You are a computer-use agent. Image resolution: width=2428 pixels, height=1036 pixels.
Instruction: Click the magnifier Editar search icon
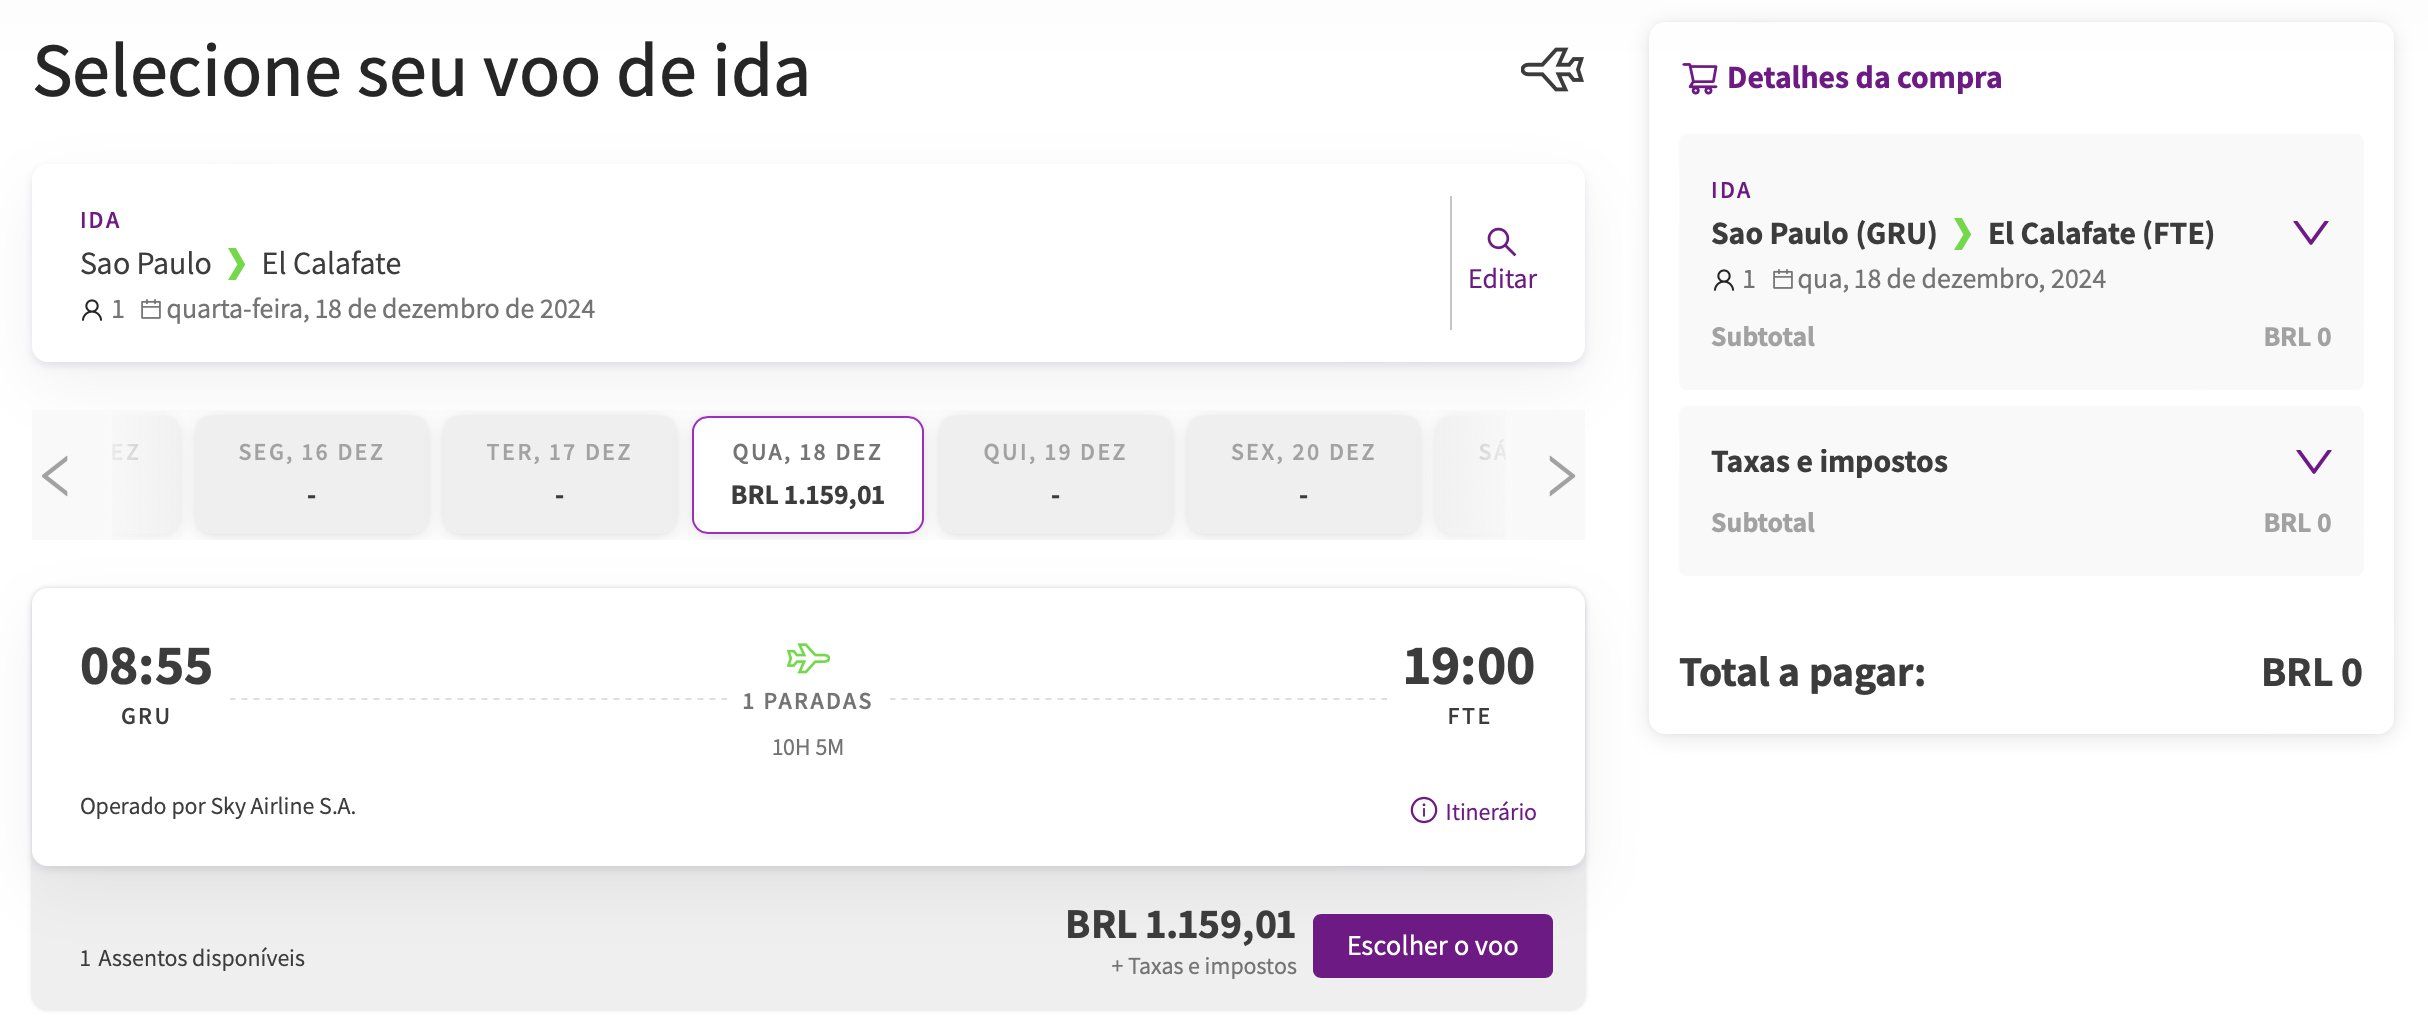click(x=1501, y=241)
